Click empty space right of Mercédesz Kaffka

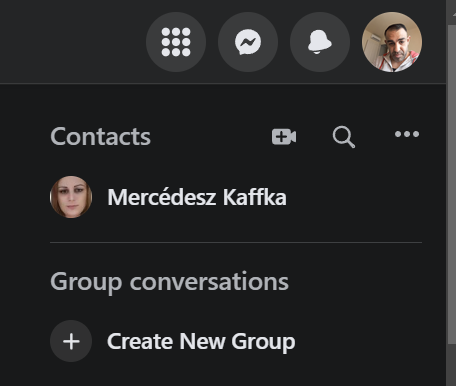(353, 197)
